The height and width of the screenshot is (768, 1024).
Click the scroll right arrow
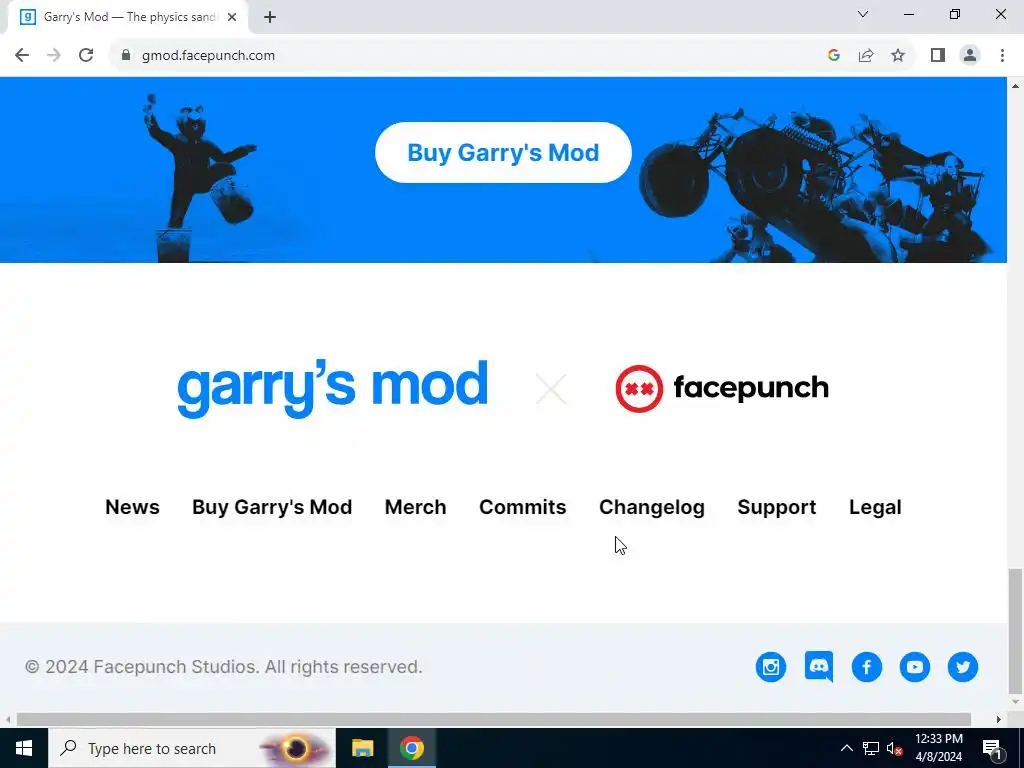point(999,720)
